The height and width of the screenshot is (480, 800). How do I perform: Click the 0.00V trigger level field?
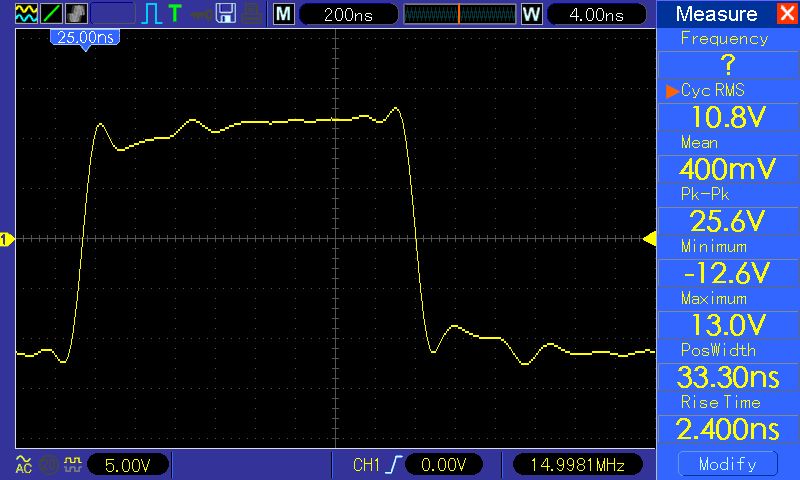443,465
